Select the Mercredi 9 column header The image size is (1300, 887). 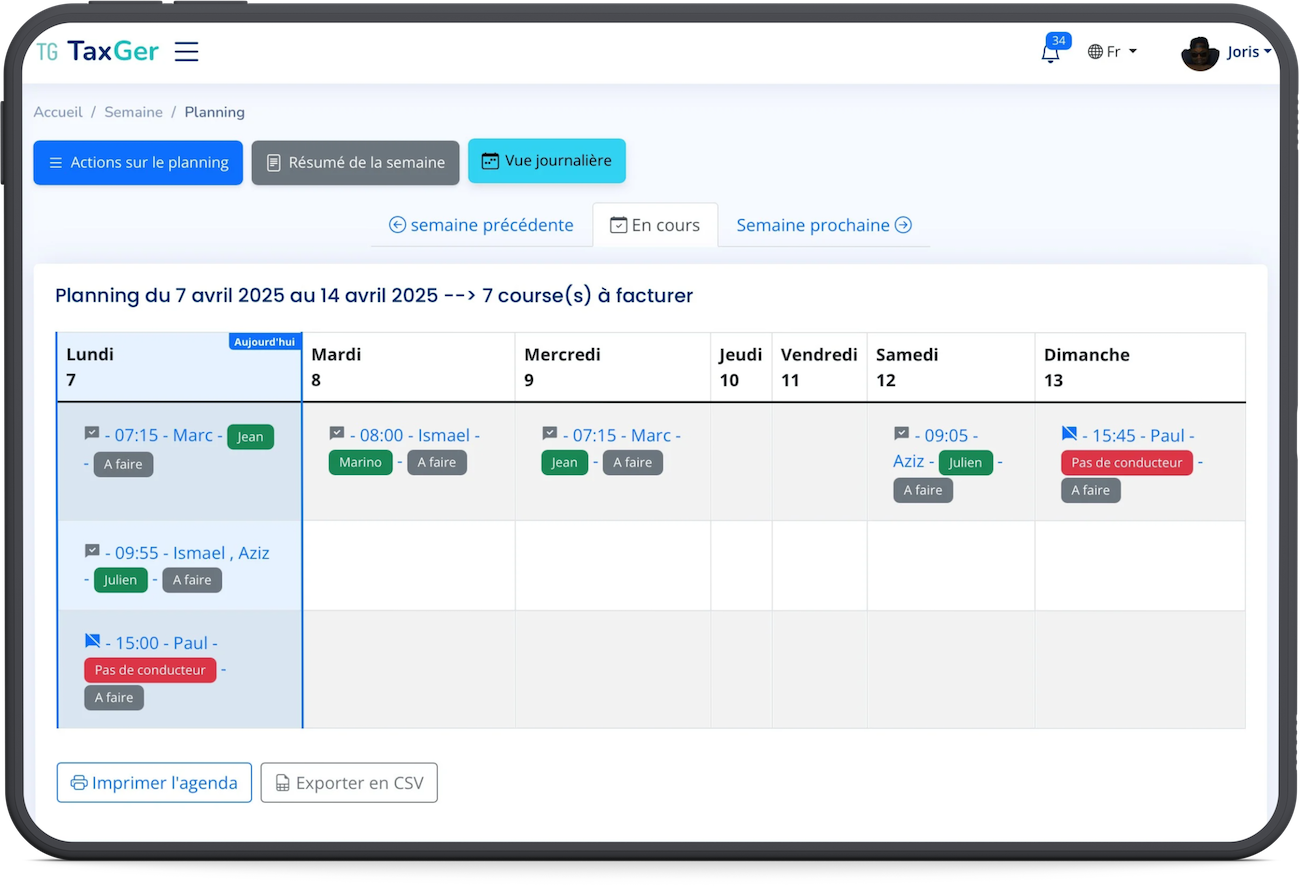[613, 367]
